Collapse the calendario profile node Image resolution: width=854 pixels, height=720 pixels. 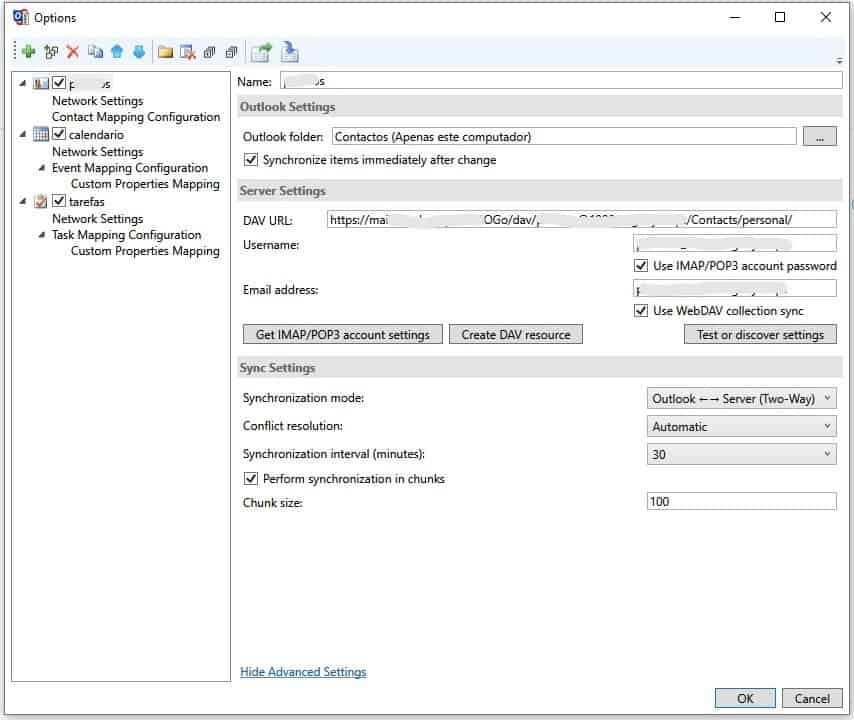pyautogui.click(x=23, y=134)
